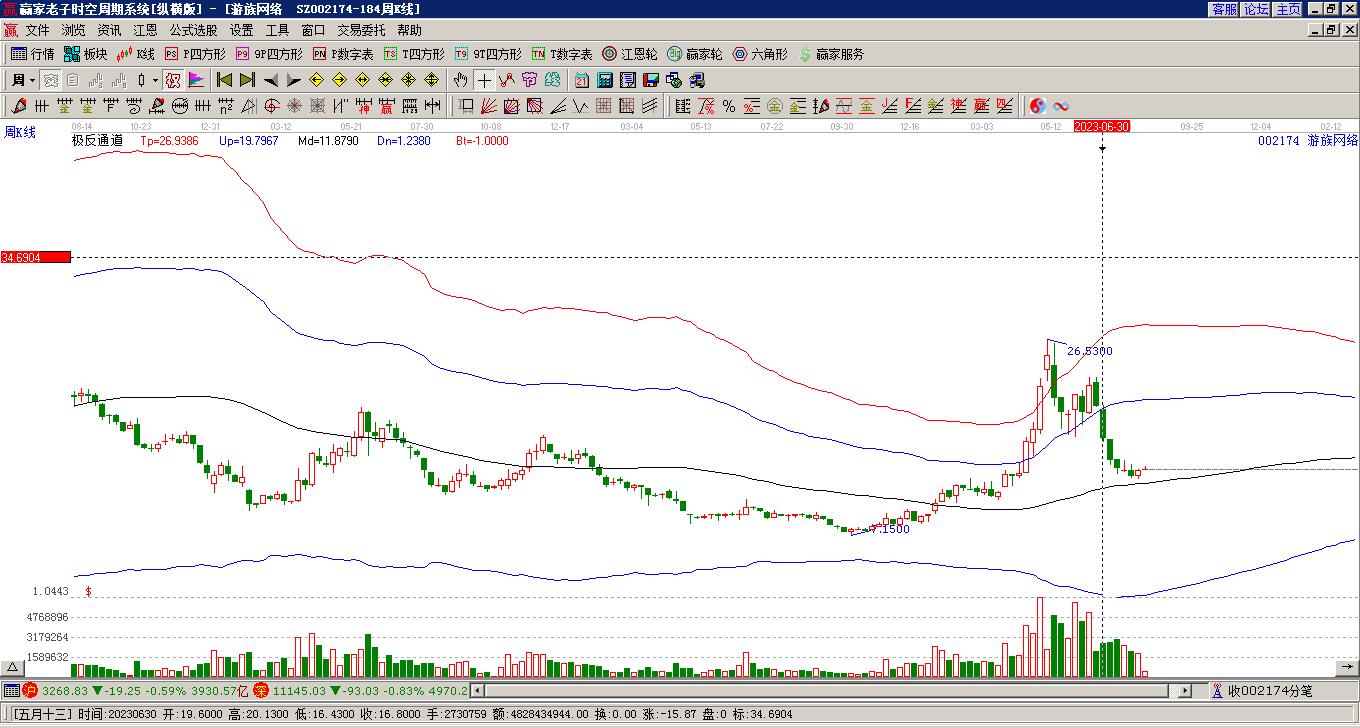Open the 帮助 menu
The height and width of the screenshot is (728, 1360).
[409, 31]
